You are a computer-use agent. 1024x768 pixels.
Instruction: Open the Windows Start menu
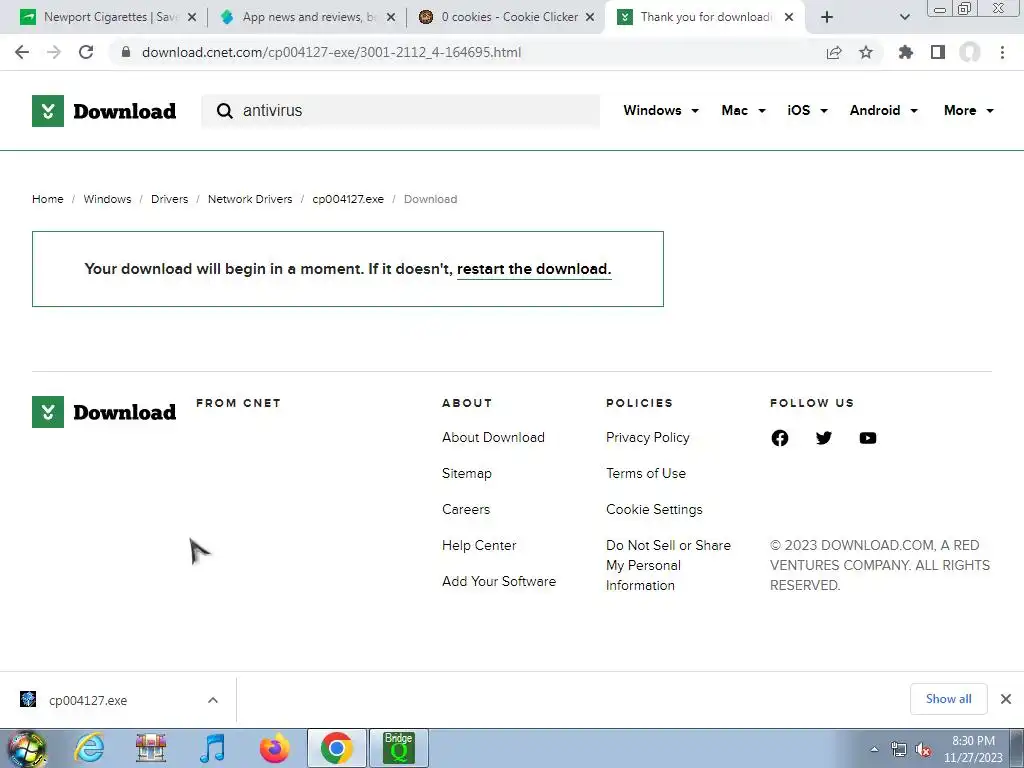click(26, 749)
